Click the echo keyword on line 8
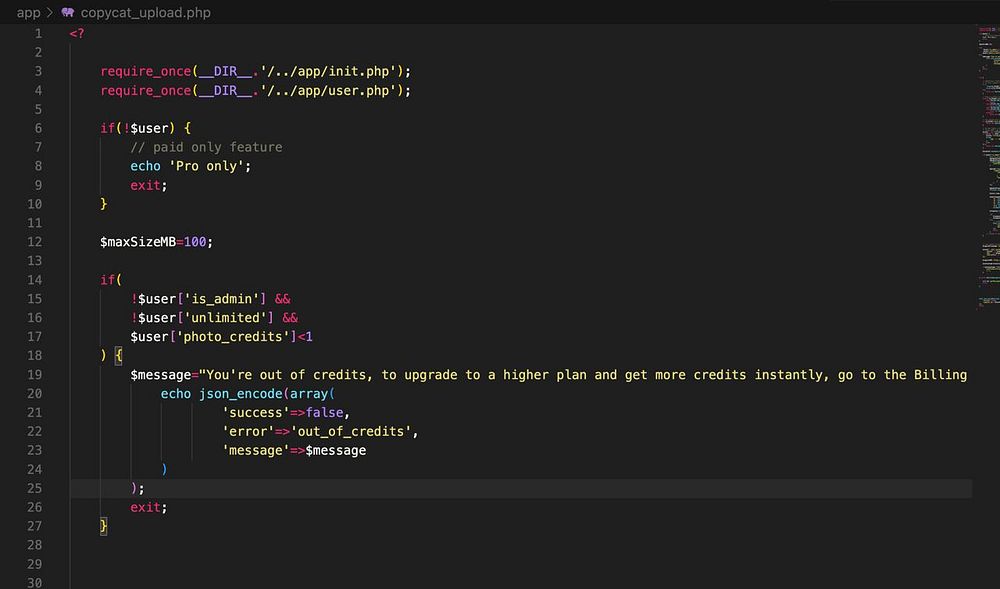Image resolution: width=1000 pixels, height=589 pixels. [x=145, y=166]
